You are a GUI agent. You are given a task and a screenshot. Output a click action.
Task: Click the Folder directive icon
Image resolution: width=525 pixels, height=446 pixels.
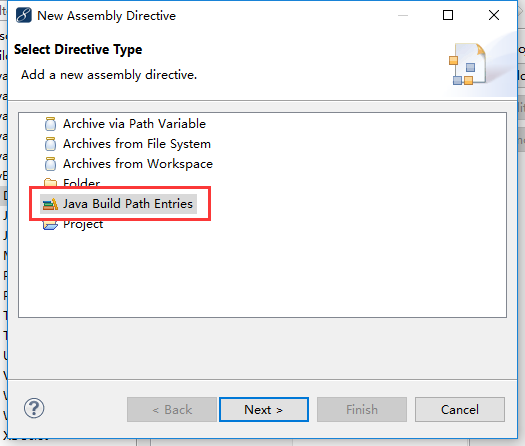(50, 182)
